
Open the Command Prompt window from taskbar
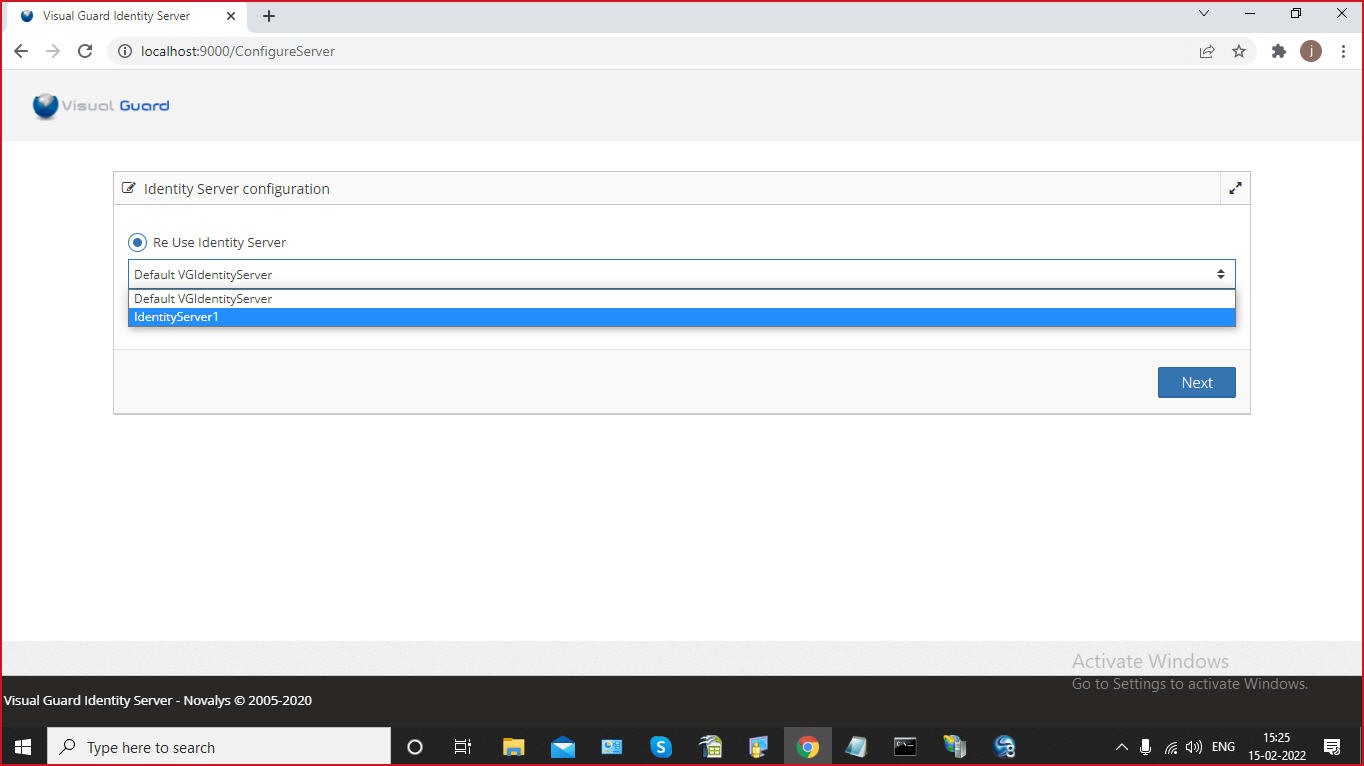[905, 747]
